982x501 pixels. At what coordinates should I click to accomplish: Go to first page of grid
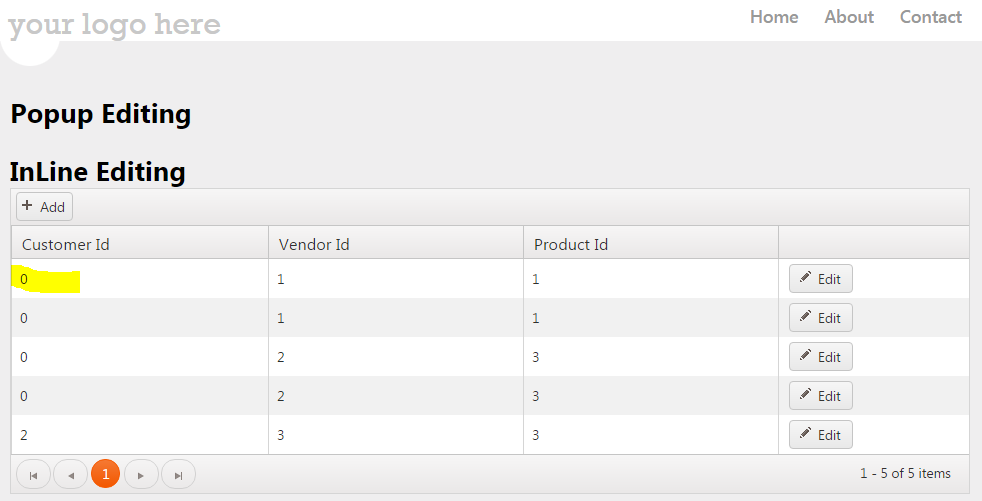click(x=33, y=474)
